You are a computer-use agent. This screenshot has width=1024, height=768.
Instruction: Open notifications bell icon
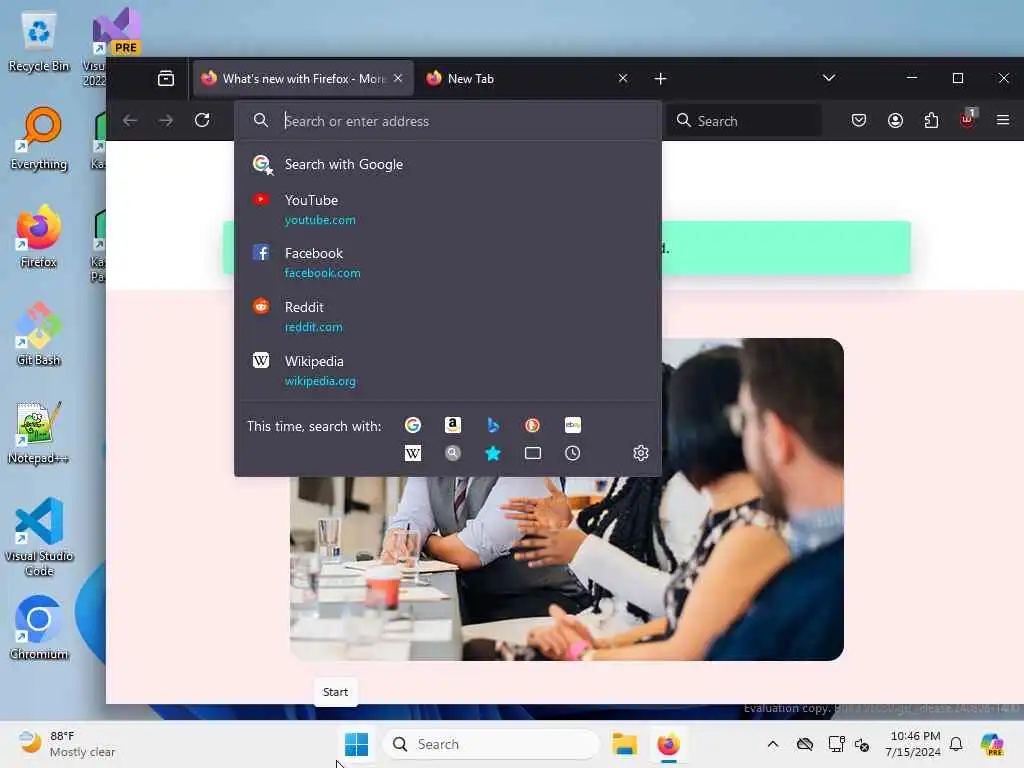[x=956, y=744]
